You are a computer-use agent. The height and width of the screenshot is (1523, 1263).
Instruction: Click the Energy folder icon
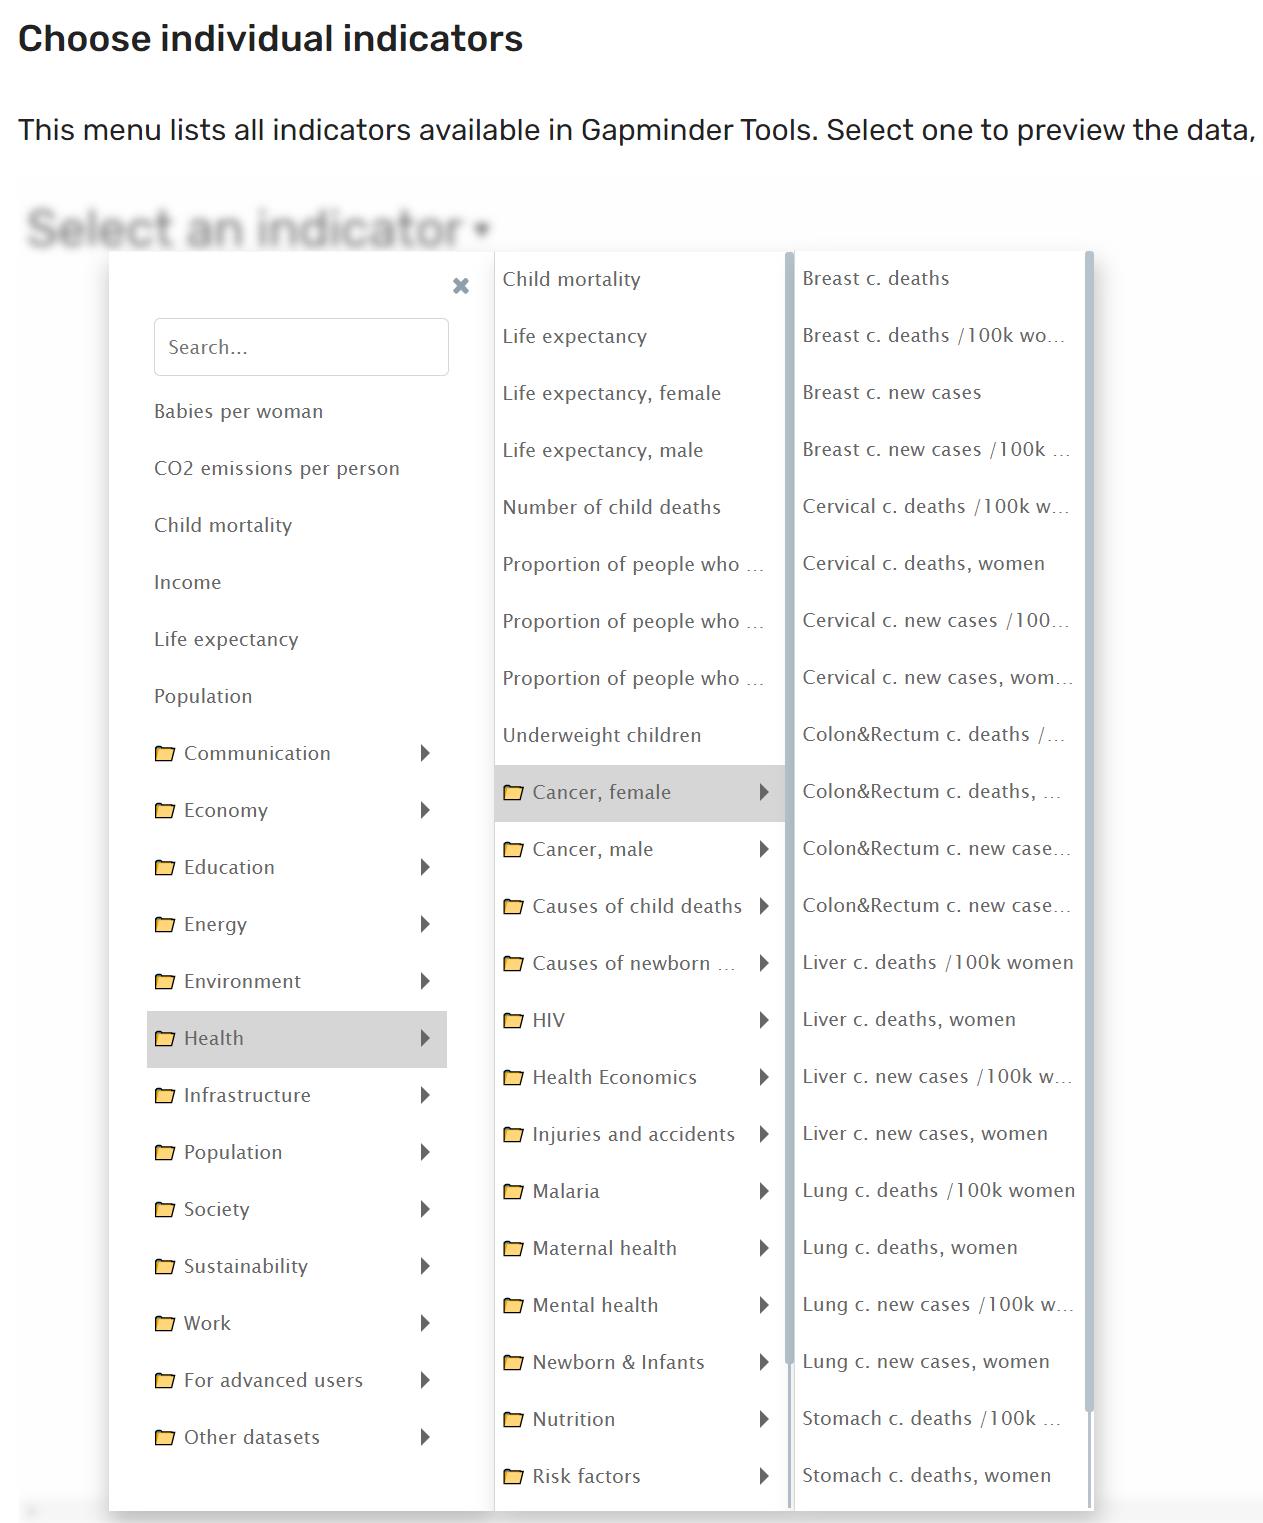click(x=165, y=925)
